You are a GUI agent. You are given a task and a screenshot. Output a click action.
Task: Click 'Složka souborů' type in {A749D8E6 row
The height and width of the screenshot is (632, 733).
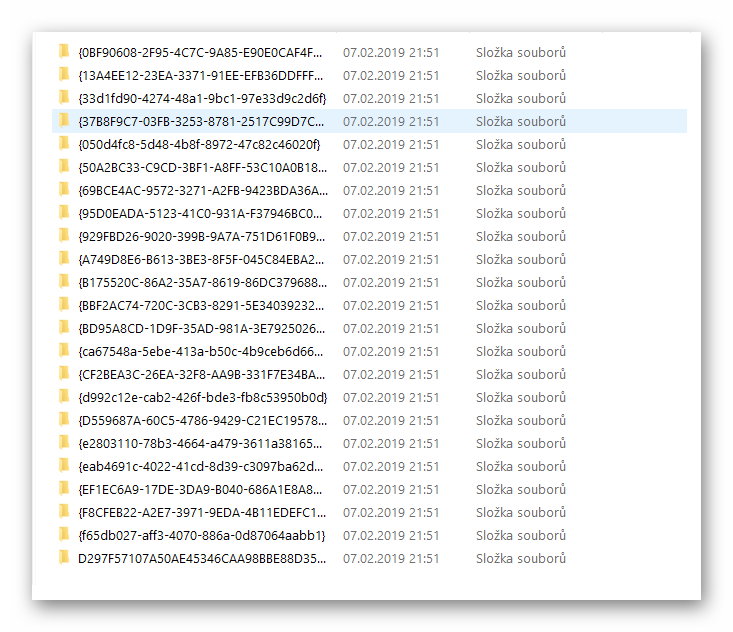coord(521,259)
